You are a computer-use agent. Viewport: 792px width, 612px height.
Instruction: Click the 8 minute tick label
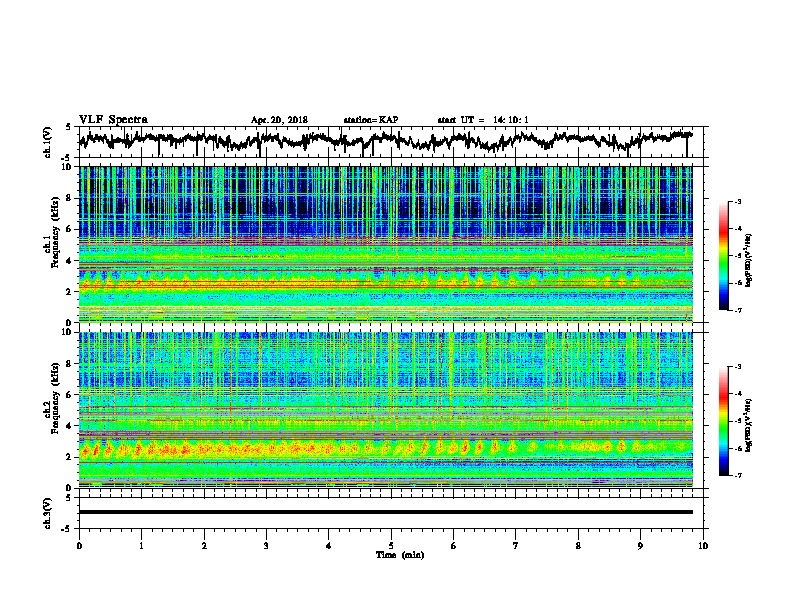point(578,545)
